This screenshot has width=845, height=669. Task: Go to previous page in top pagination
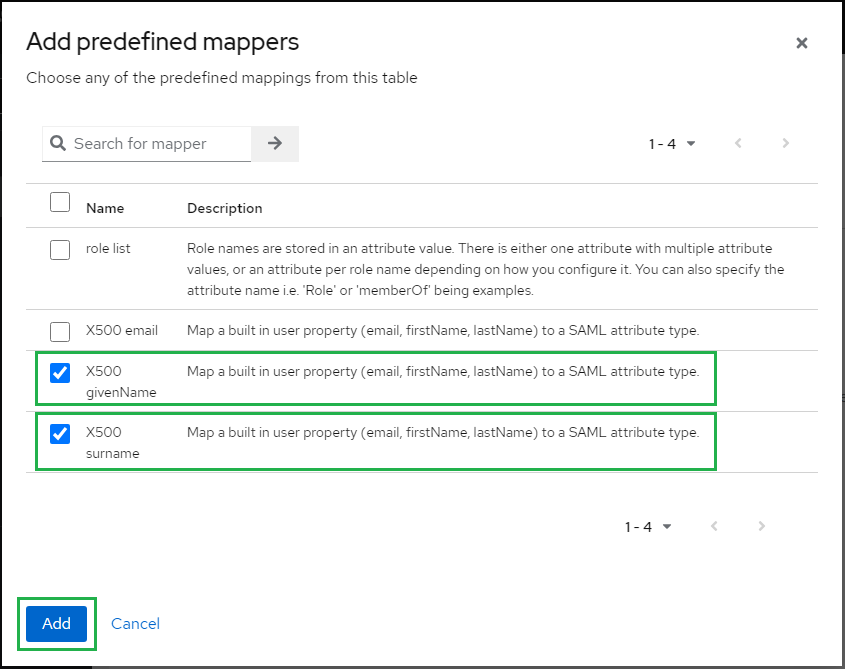[738, 143]
